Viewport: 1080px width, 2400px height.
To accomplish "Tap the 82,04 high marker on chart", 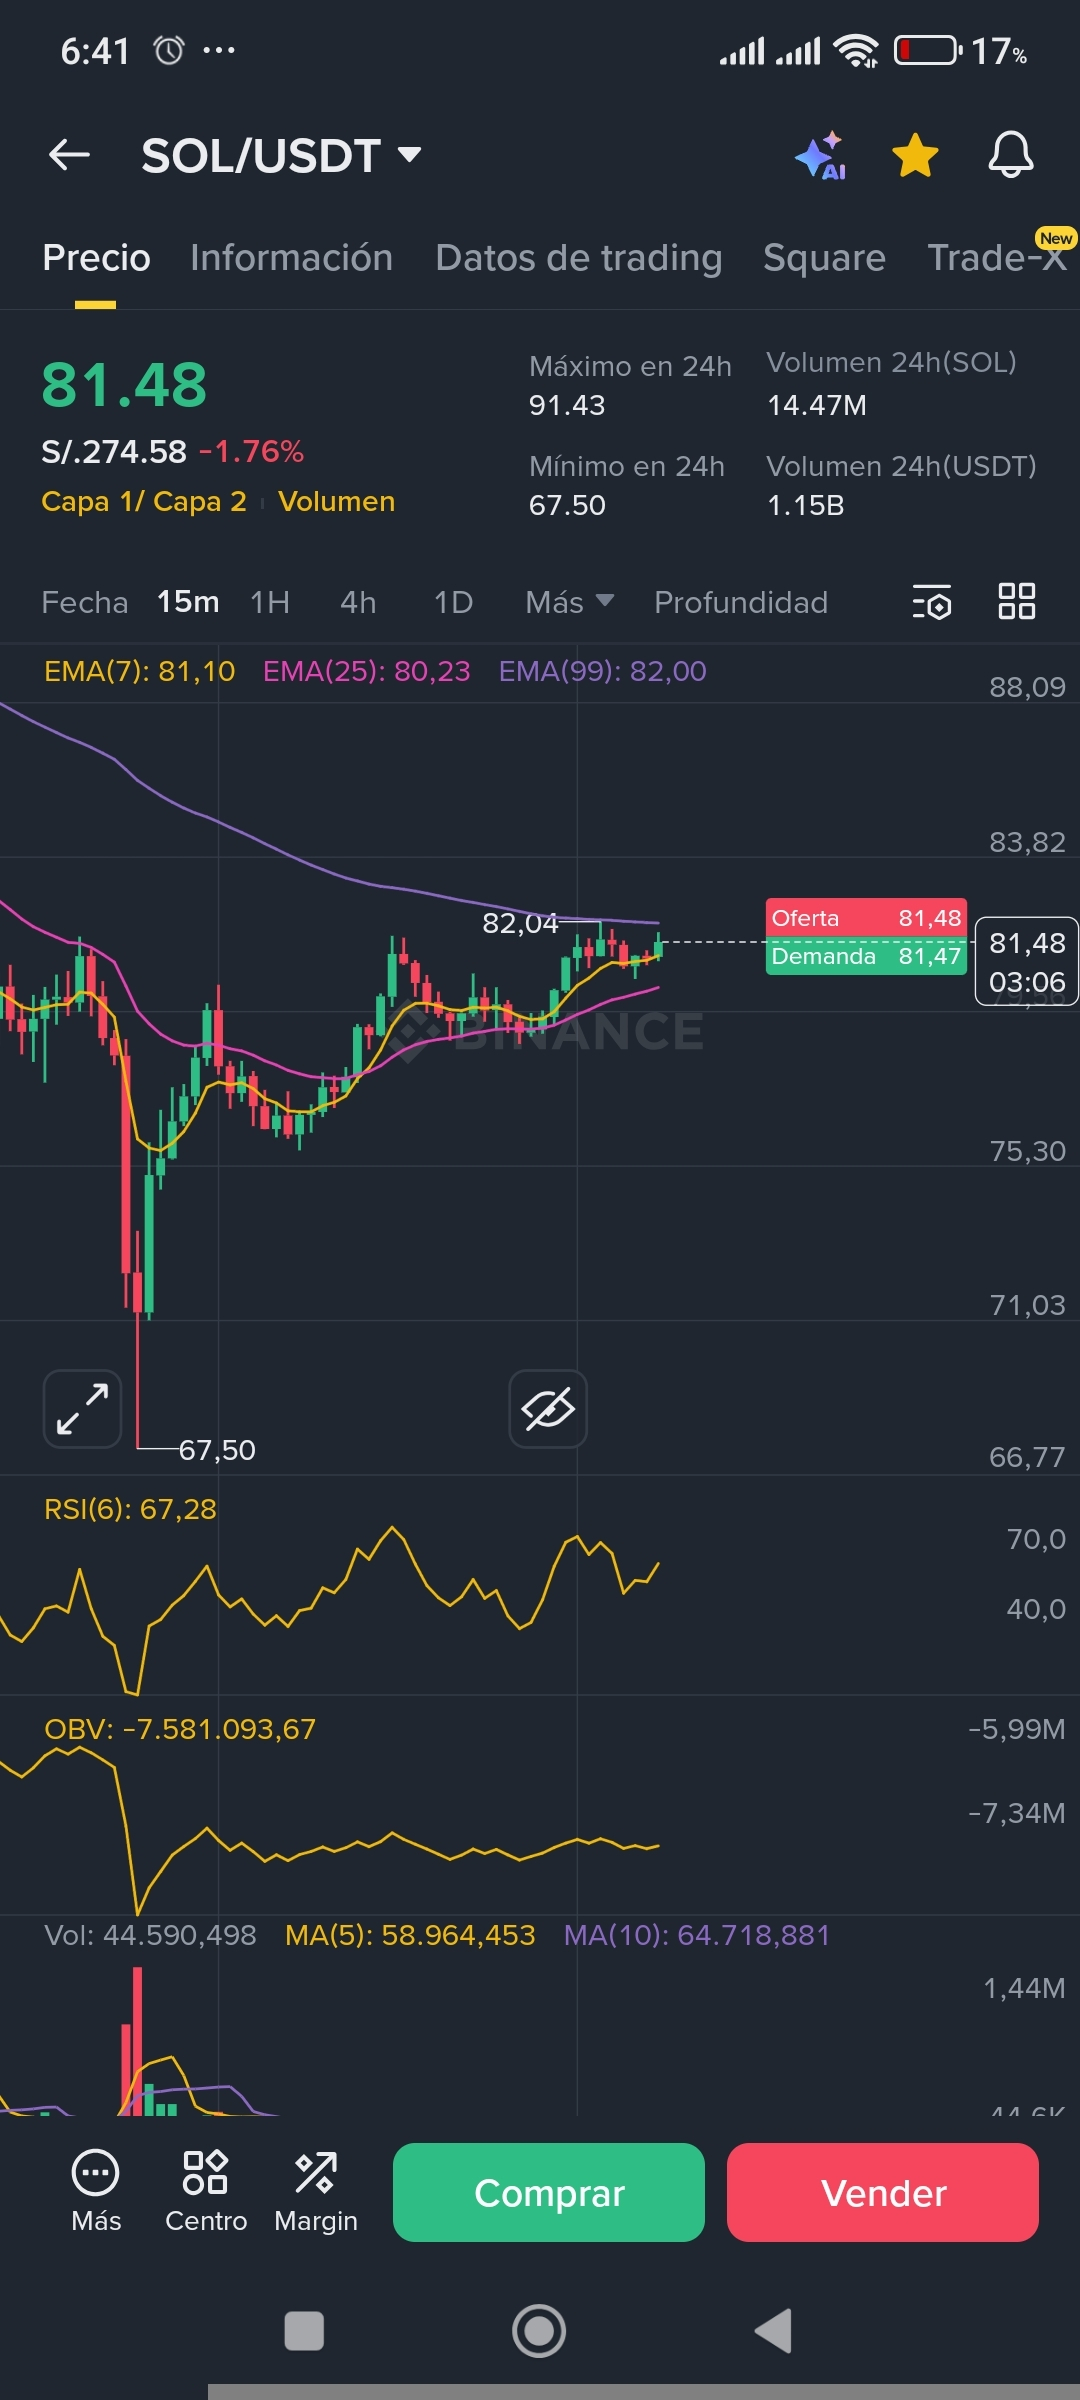I will [x=520, y=923].
